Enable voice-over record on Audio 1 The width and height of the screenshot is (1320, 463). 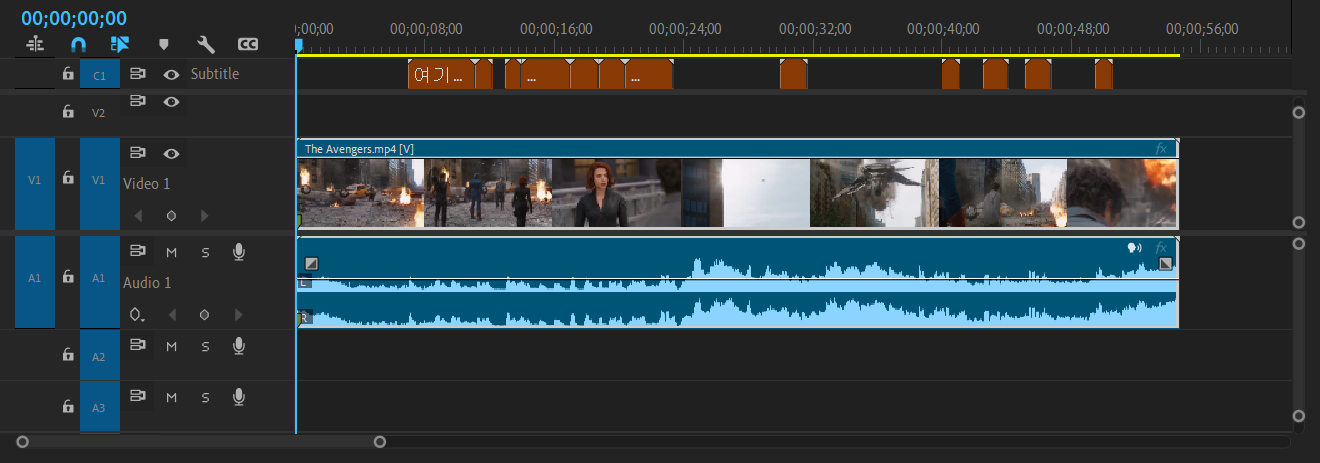(238, 252)
